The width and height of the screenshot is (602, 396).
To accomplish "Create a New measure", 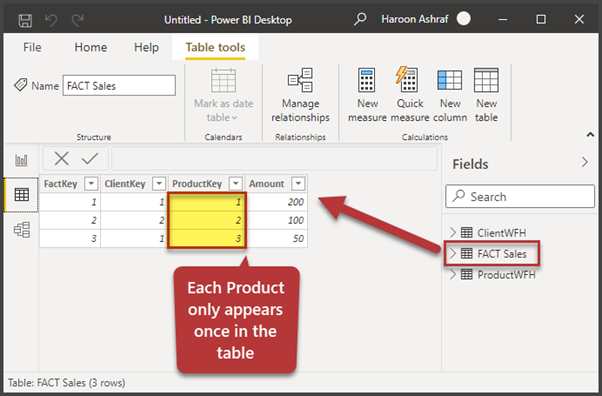I will [367, 95].
